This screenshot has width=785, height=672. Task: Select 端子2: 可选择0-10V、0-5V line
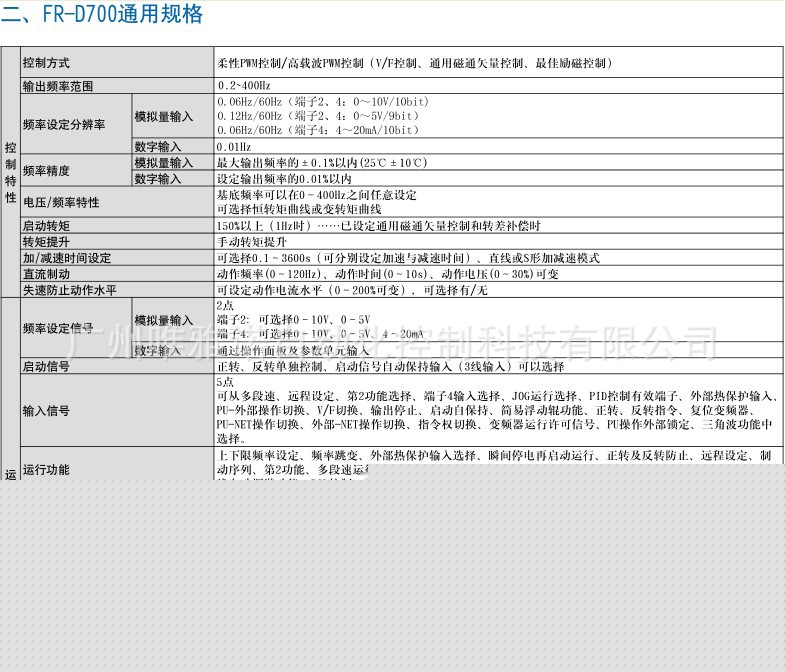coord(293,319)
